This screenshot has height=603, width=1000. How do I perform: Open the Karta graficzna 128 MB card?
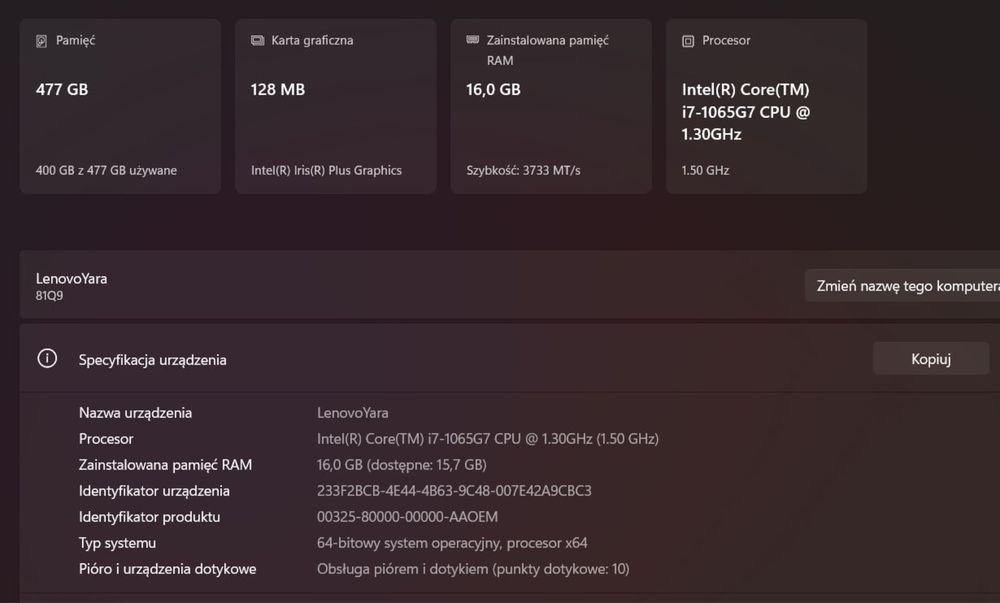point(335,106)
